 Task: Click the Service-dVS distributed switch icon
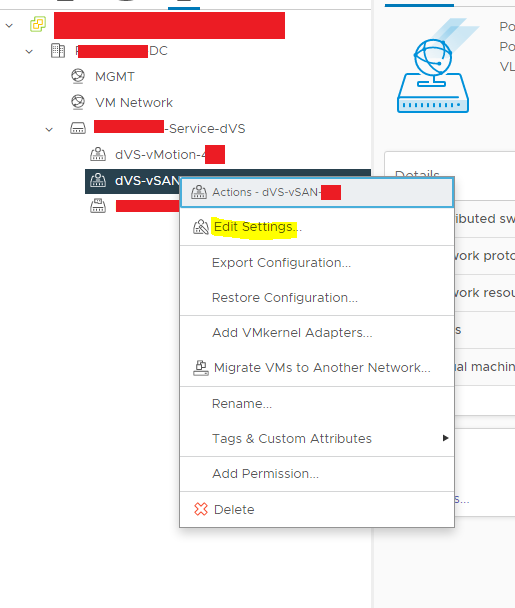78,128
